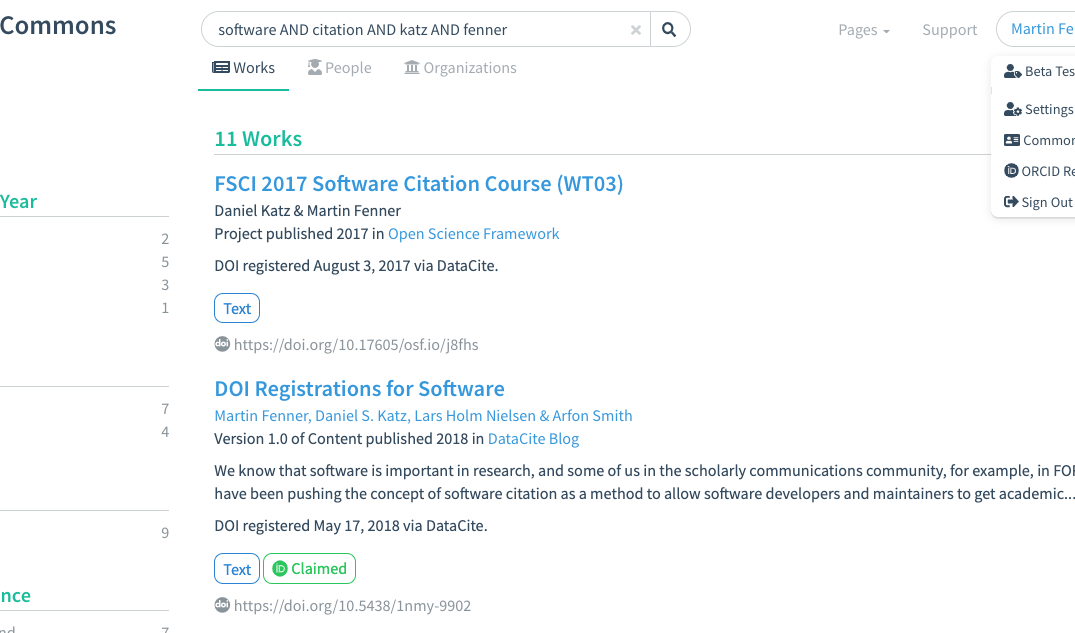Open the Support page link
The image size is (1075, 633).
click(x=949, y=30)
